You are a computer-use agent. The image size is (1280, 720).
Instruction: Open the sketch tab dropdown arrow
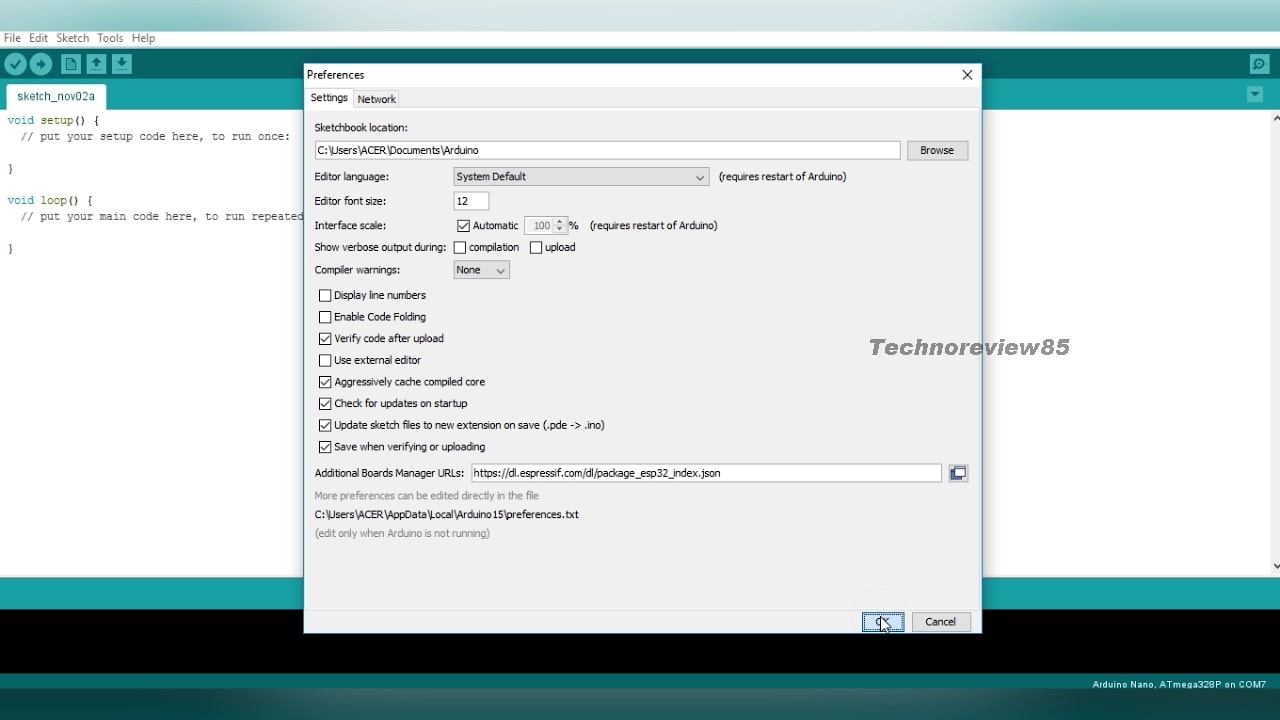[1255, 95]
